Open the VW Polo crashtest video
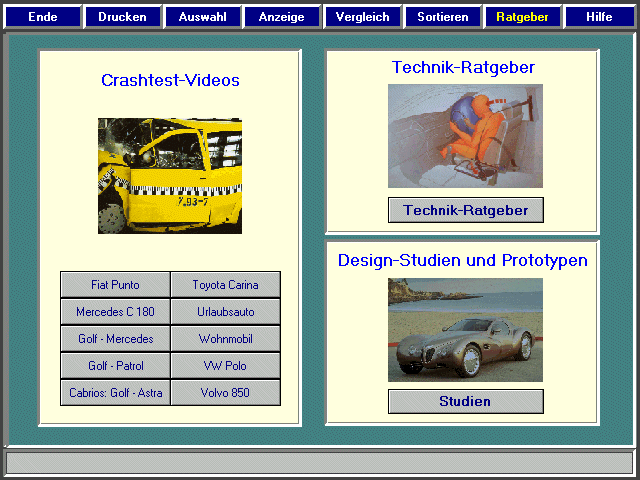 (225, 366)
